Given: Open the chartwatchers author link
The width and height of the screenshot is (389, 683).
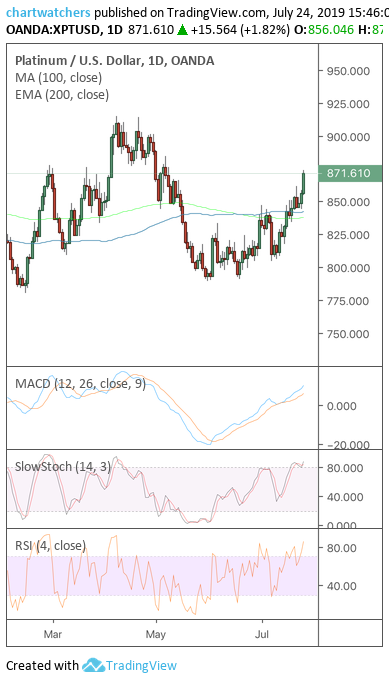Looking at the screenshot, I should [48, 12].
